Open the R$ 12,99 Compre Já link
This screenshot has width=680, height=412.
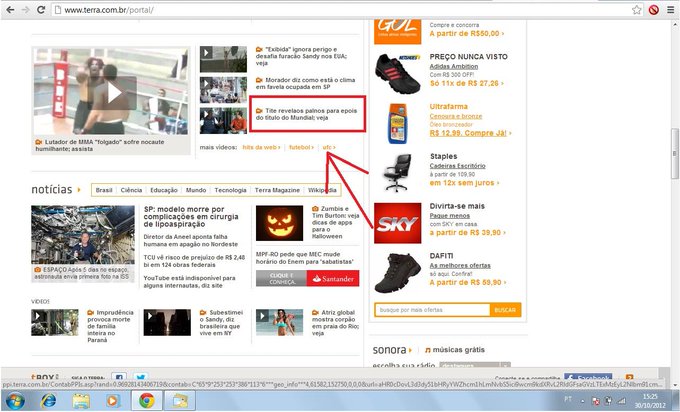pyautogui.click(x=470, y=133)
